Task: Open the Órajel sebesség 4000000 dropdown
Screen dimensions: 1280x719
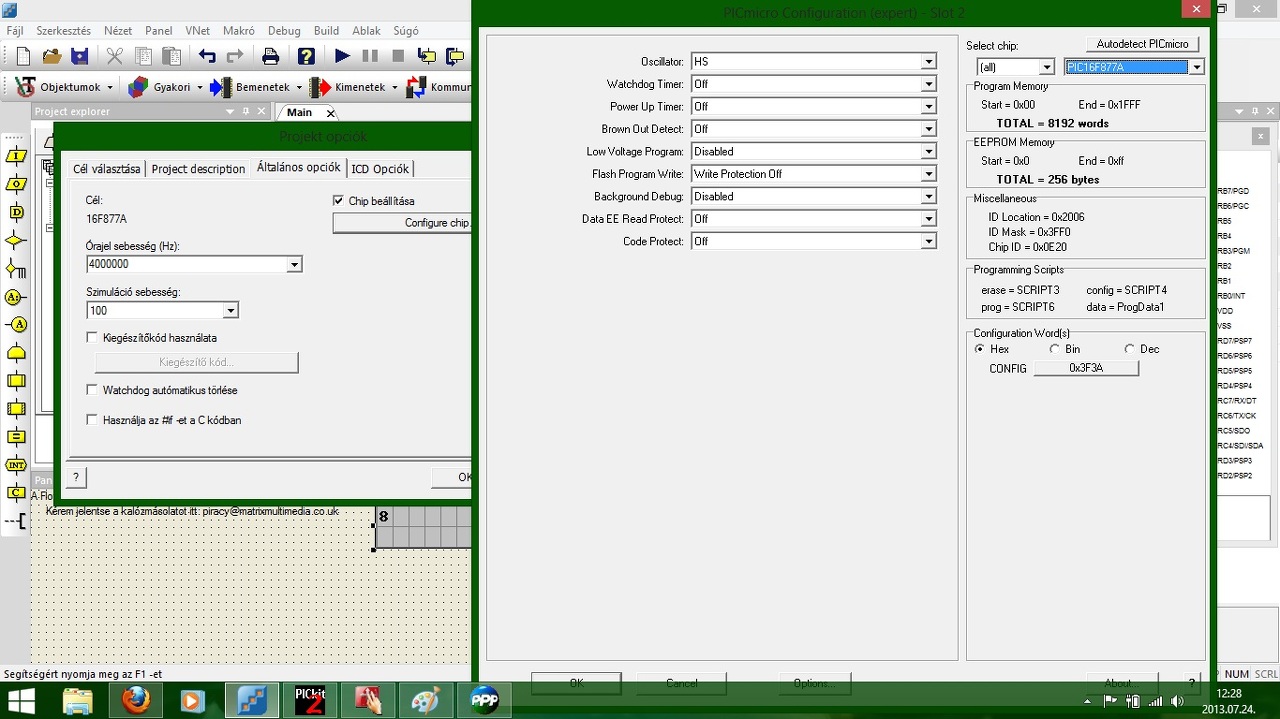Action: pyautogui.click(x=294, y=265)
